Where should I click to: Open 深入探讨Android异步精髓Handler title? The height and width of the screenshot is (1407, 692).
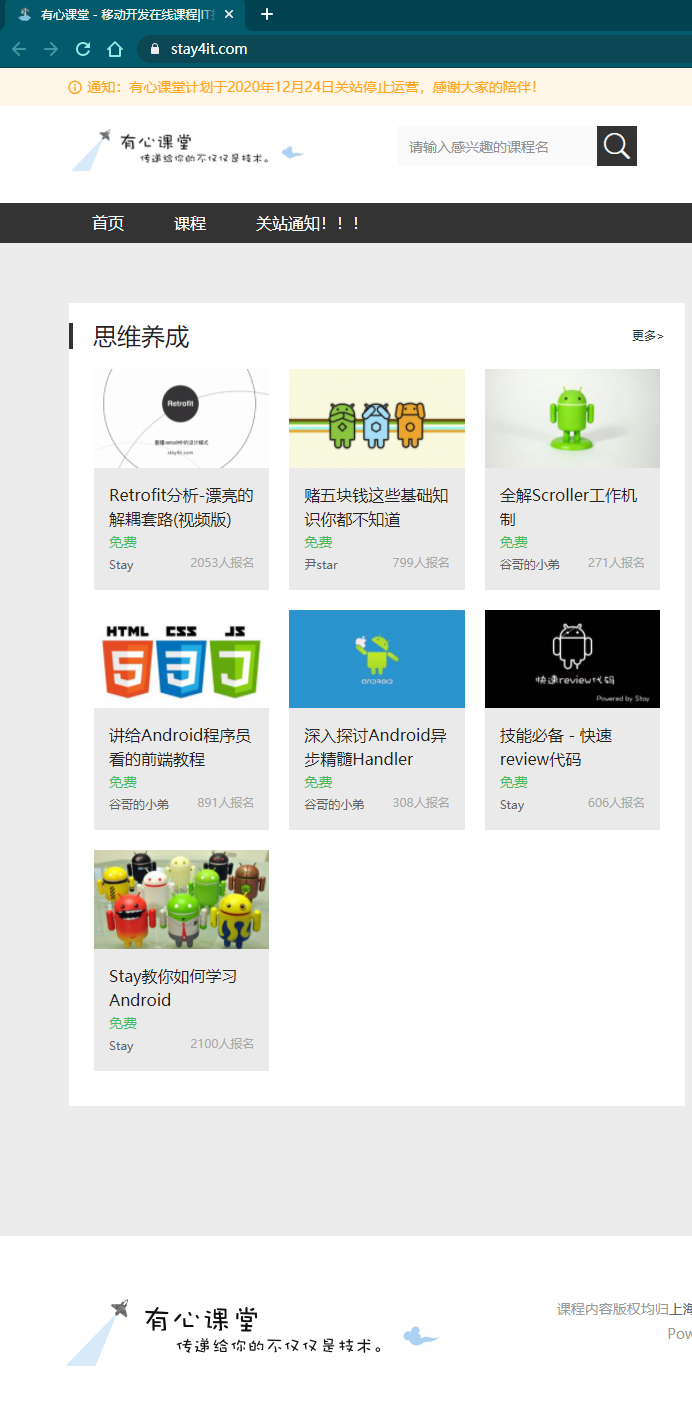coord(375,747)
